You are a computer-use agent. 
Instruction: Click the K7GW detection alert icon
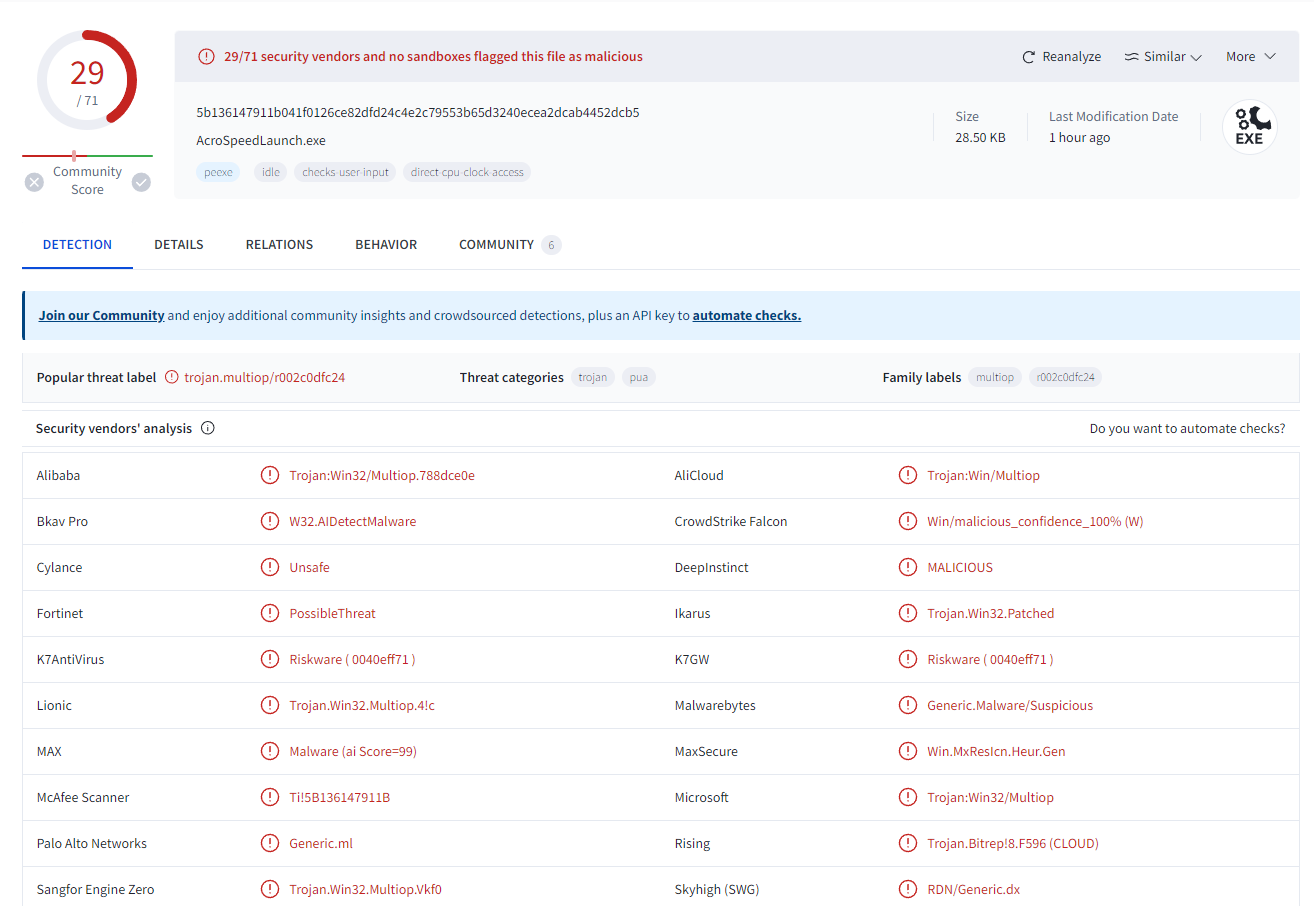pyautogui.click(x=908, y=659)
